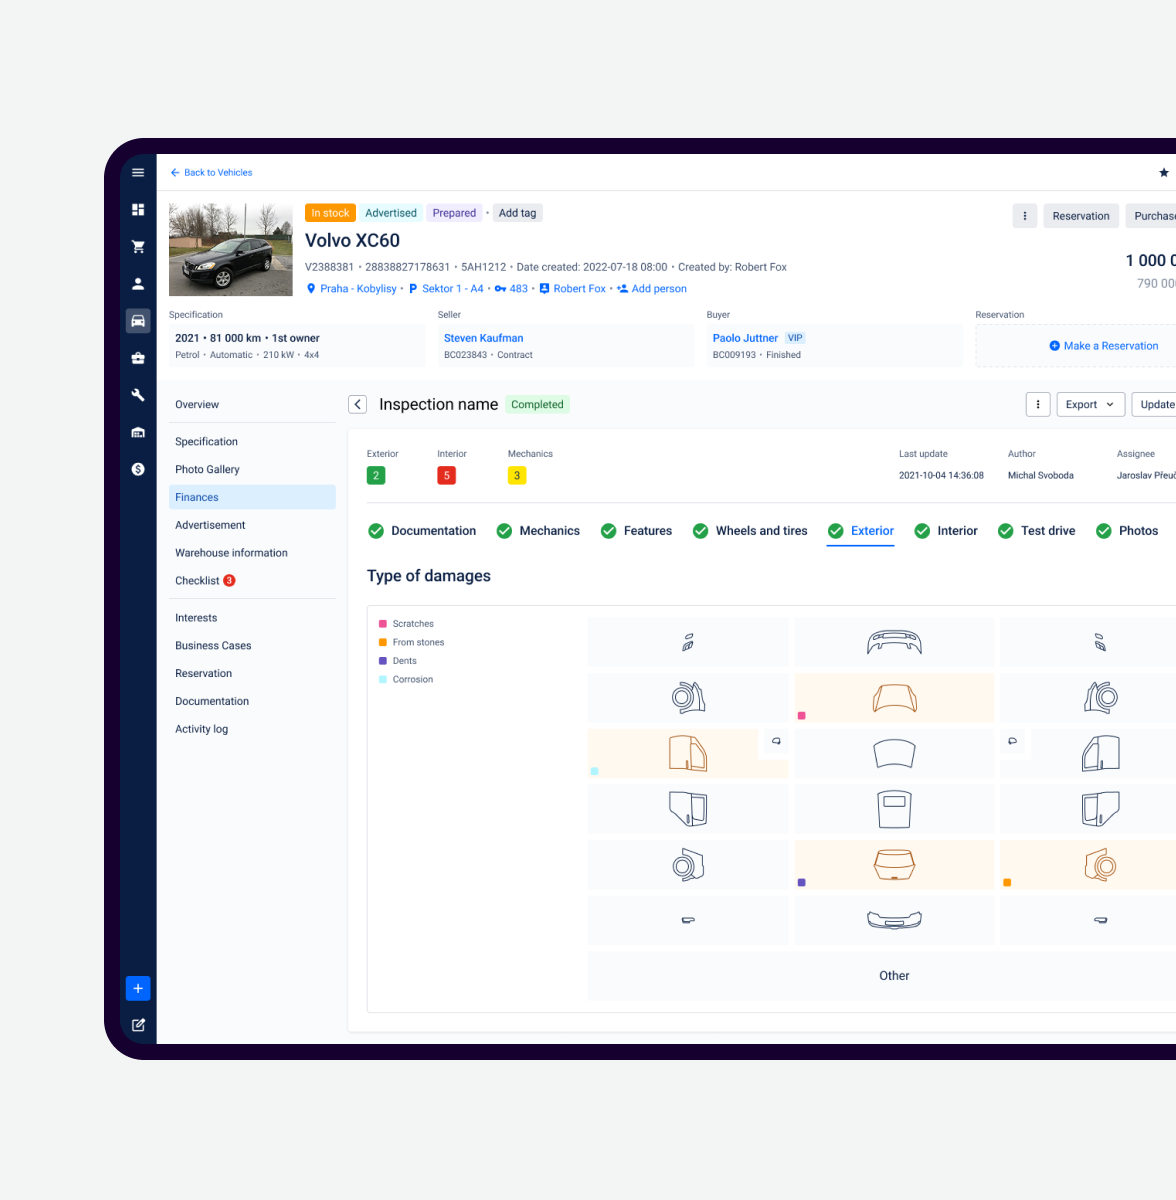1176x1200 pixels.
Task: Open the person/contacts sidebar icon
Action: click(138, 284)
